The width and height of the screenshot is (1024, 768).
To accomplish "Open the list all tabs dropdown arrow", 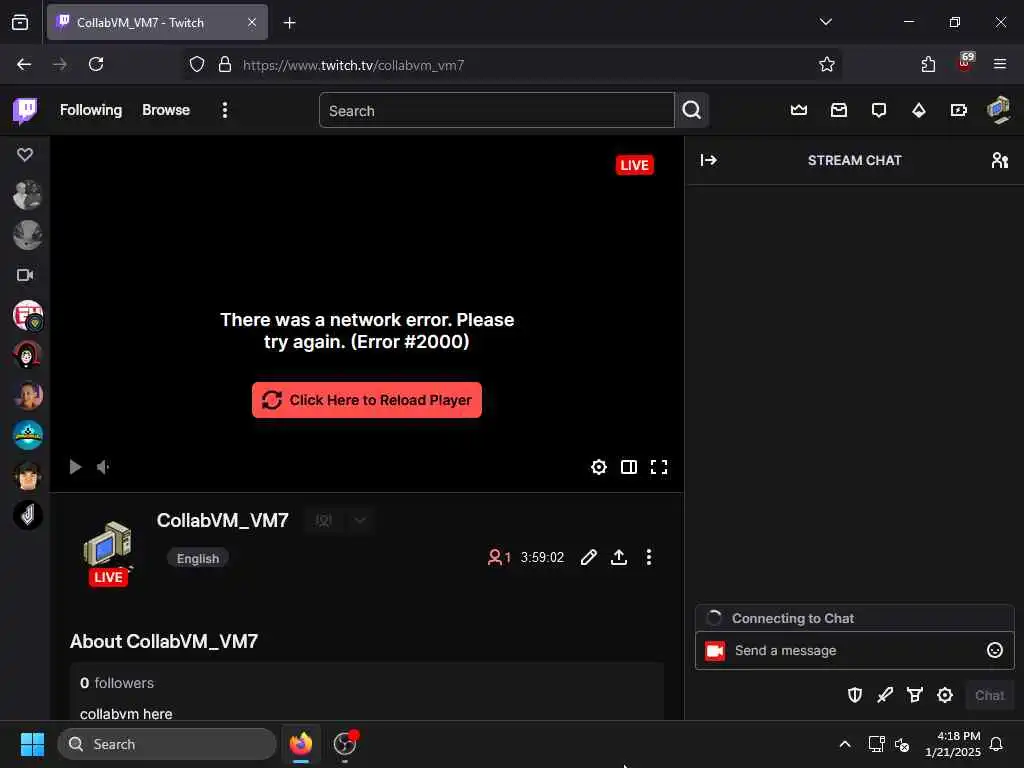I will point(825,22).
